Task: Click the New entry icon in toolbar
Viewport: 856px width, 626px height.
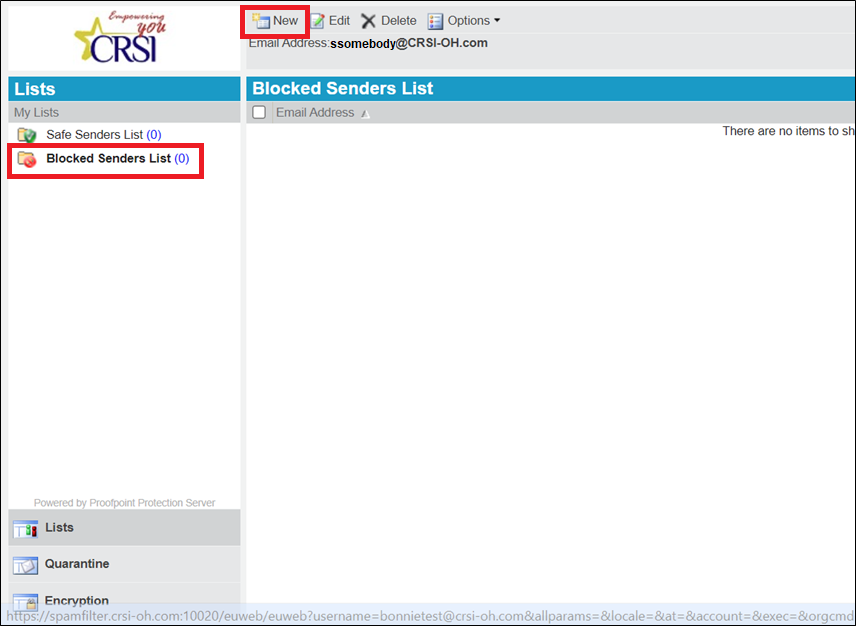Action: [262, 21]
